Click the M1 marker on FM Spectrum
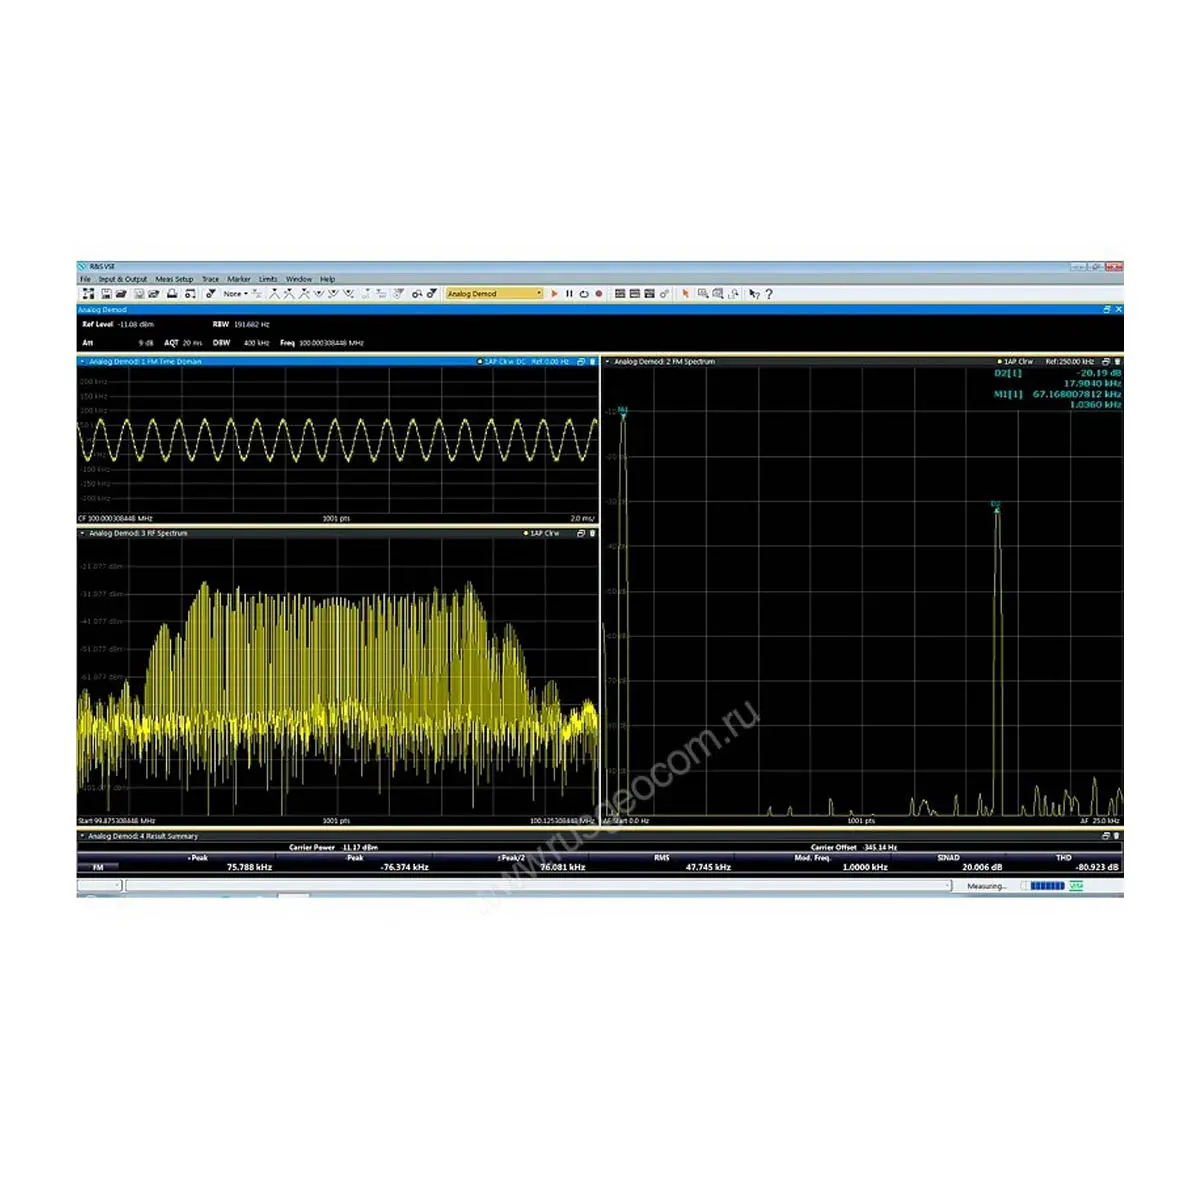1200x1200 pixels. tap(623, 411)
